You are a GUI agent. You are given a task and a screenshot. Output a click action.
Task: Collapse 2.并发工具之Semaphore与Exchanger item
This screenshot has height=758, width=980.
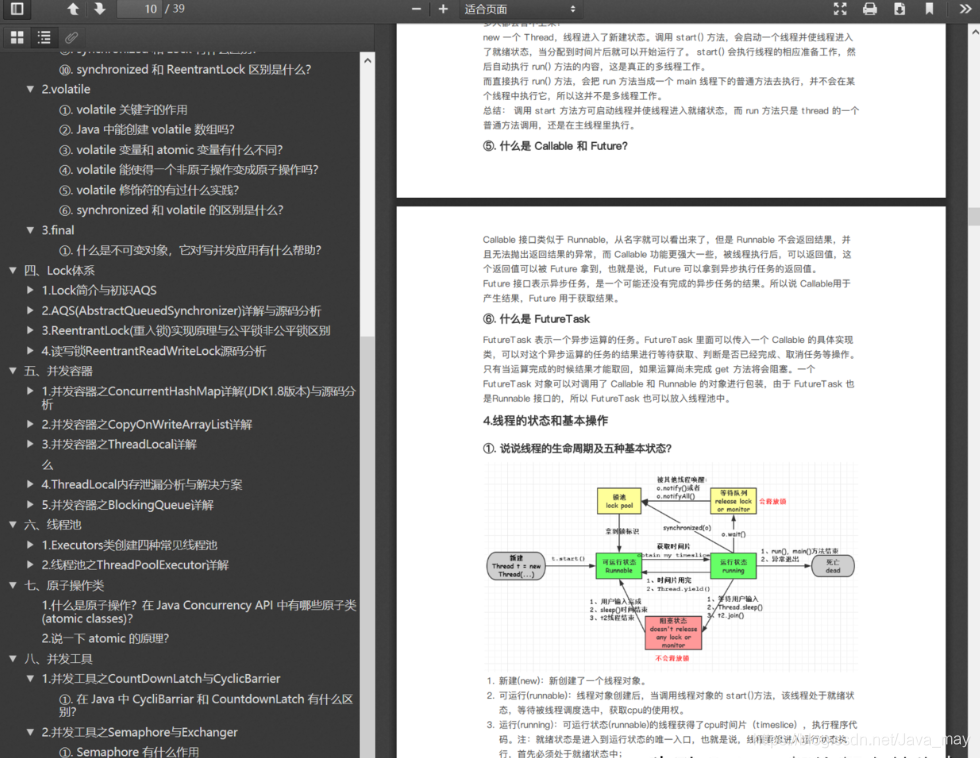tap(30, 732)
